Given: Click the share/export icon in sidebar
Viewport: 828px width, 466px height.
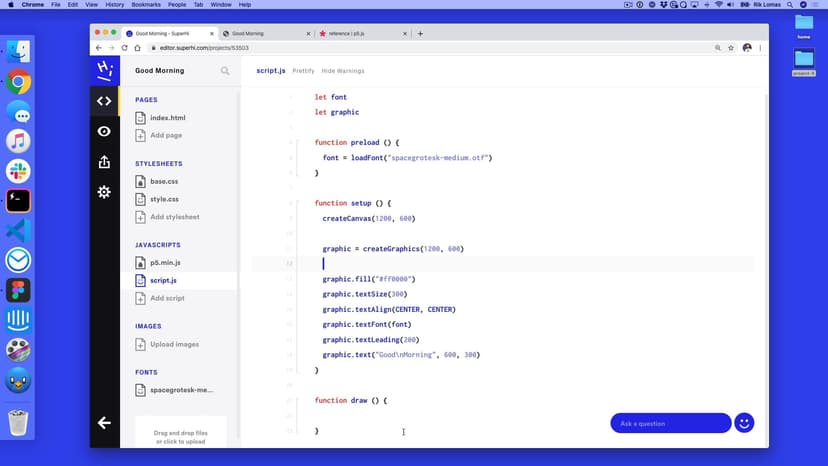Looking at the screenshot, I should point(104,162).
